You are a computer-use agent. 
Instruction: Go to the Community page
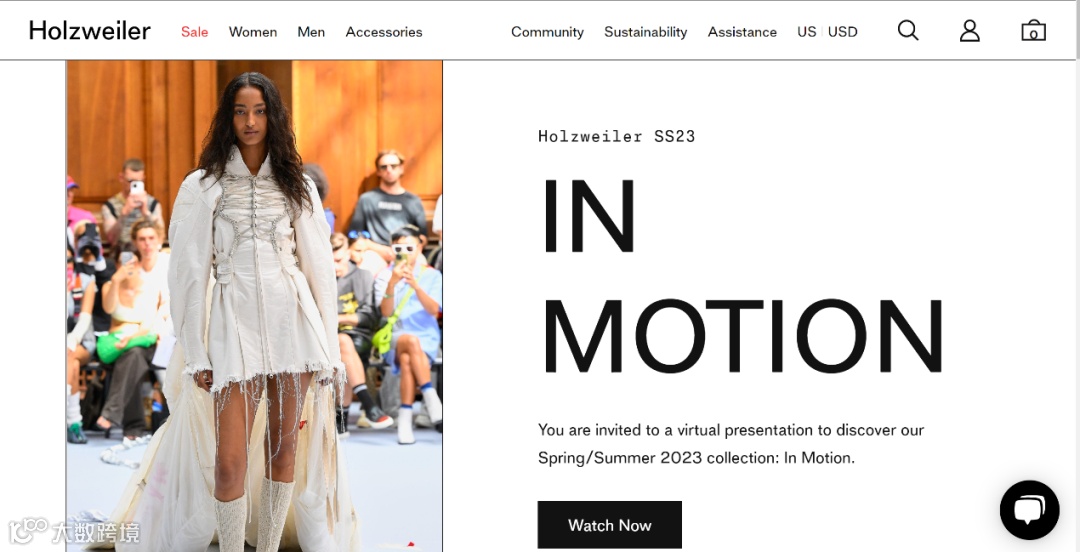click(547, 32)
